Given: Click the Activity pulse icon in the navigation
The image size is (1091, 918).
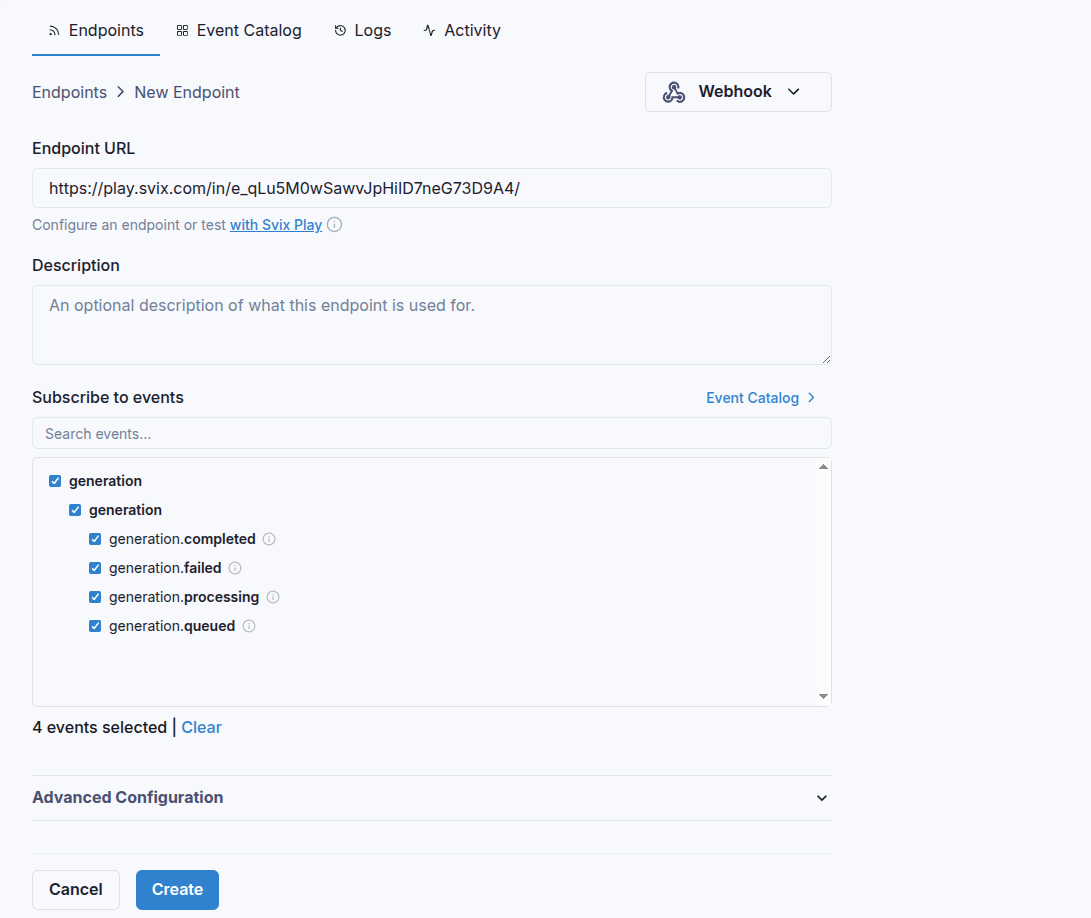Looking at the screenshot, I should pos(429,30).
